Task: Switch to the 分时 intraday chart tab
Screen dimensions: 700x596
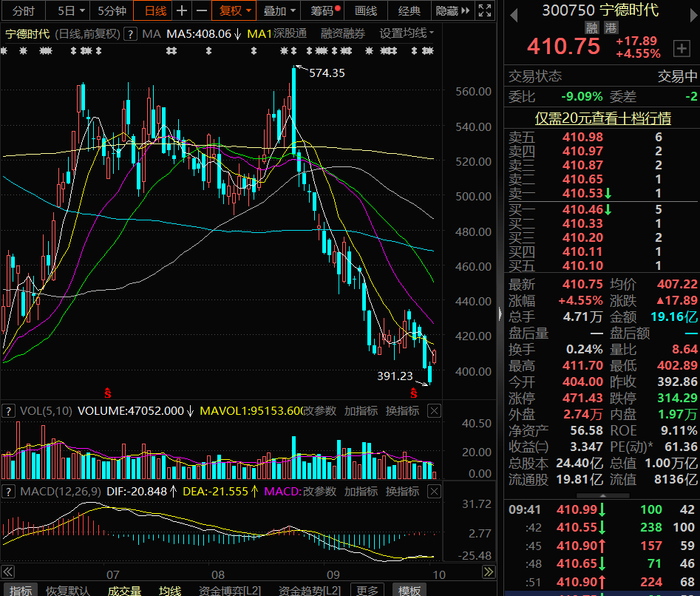Action: click(23, 10)
